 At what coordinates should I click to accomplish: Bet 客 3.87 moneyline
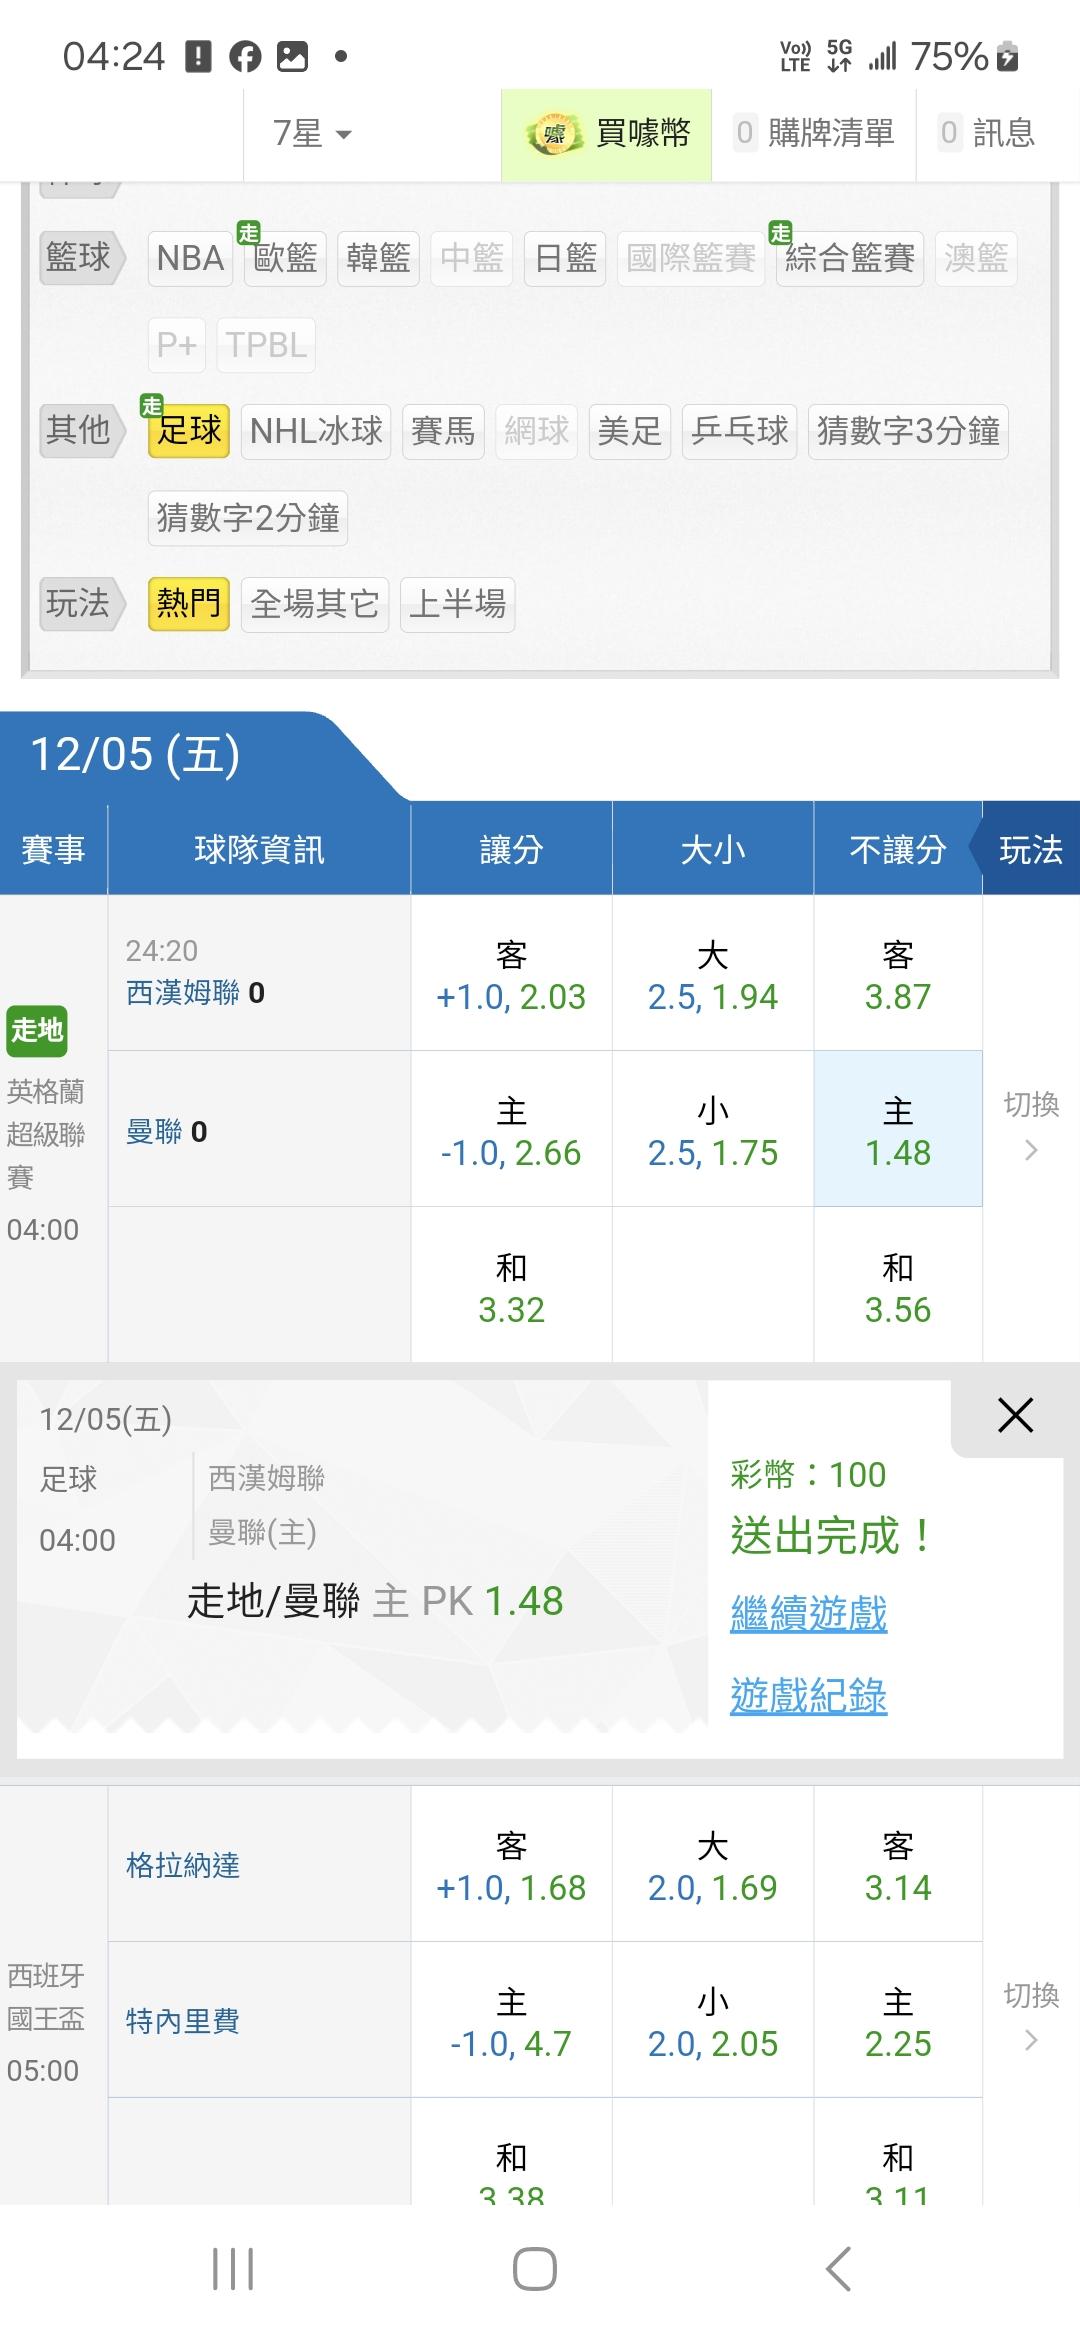pyautogui.click(x=898, y=974)
